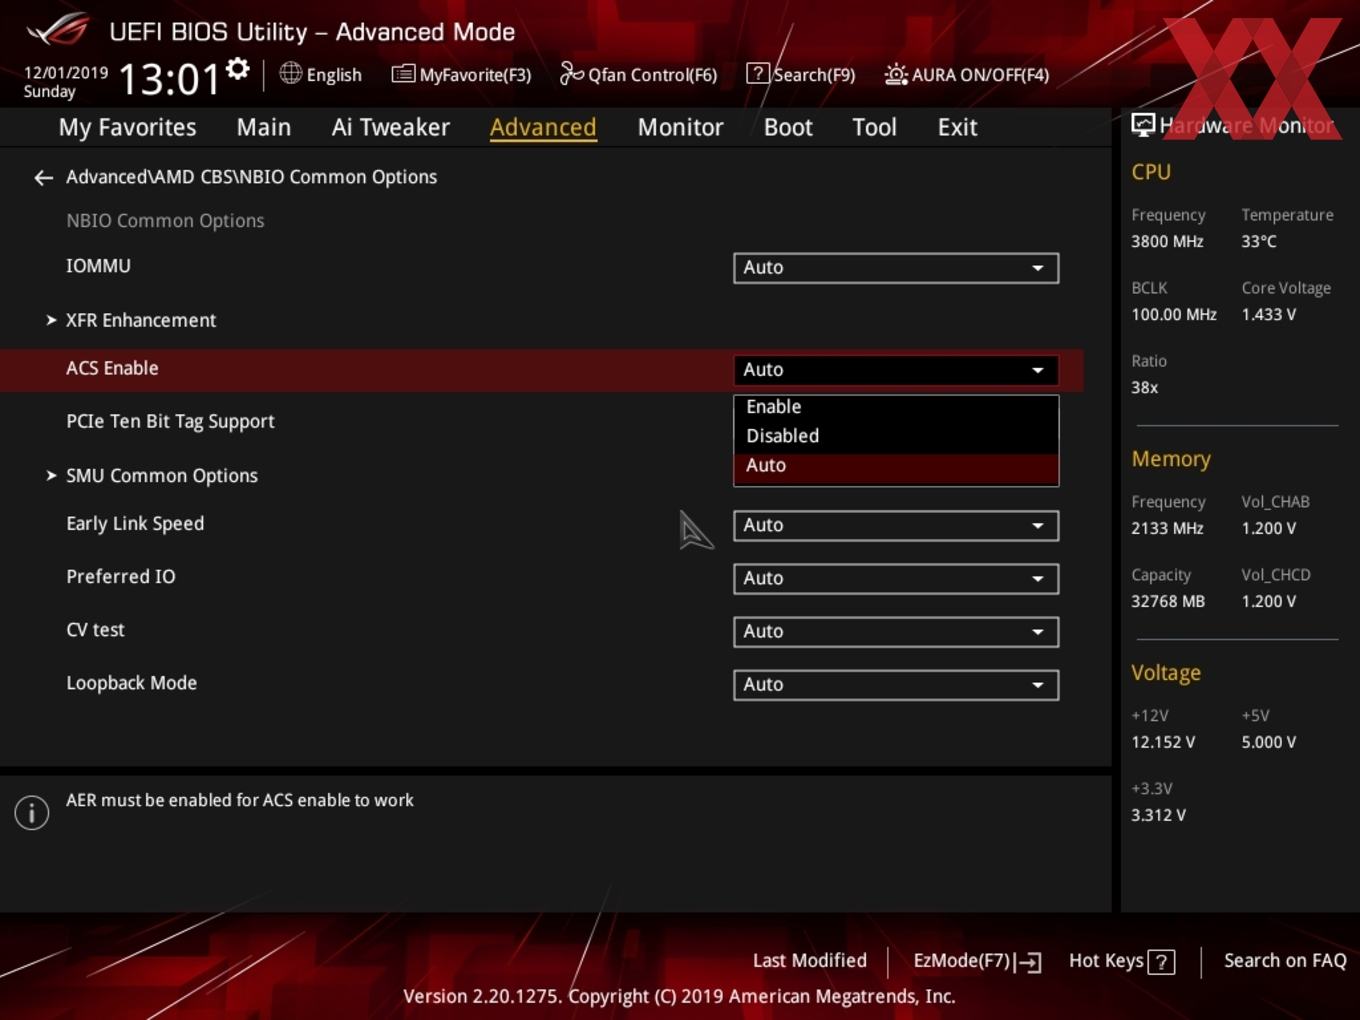Open Qfan Control(F6)

coord(638,75)
